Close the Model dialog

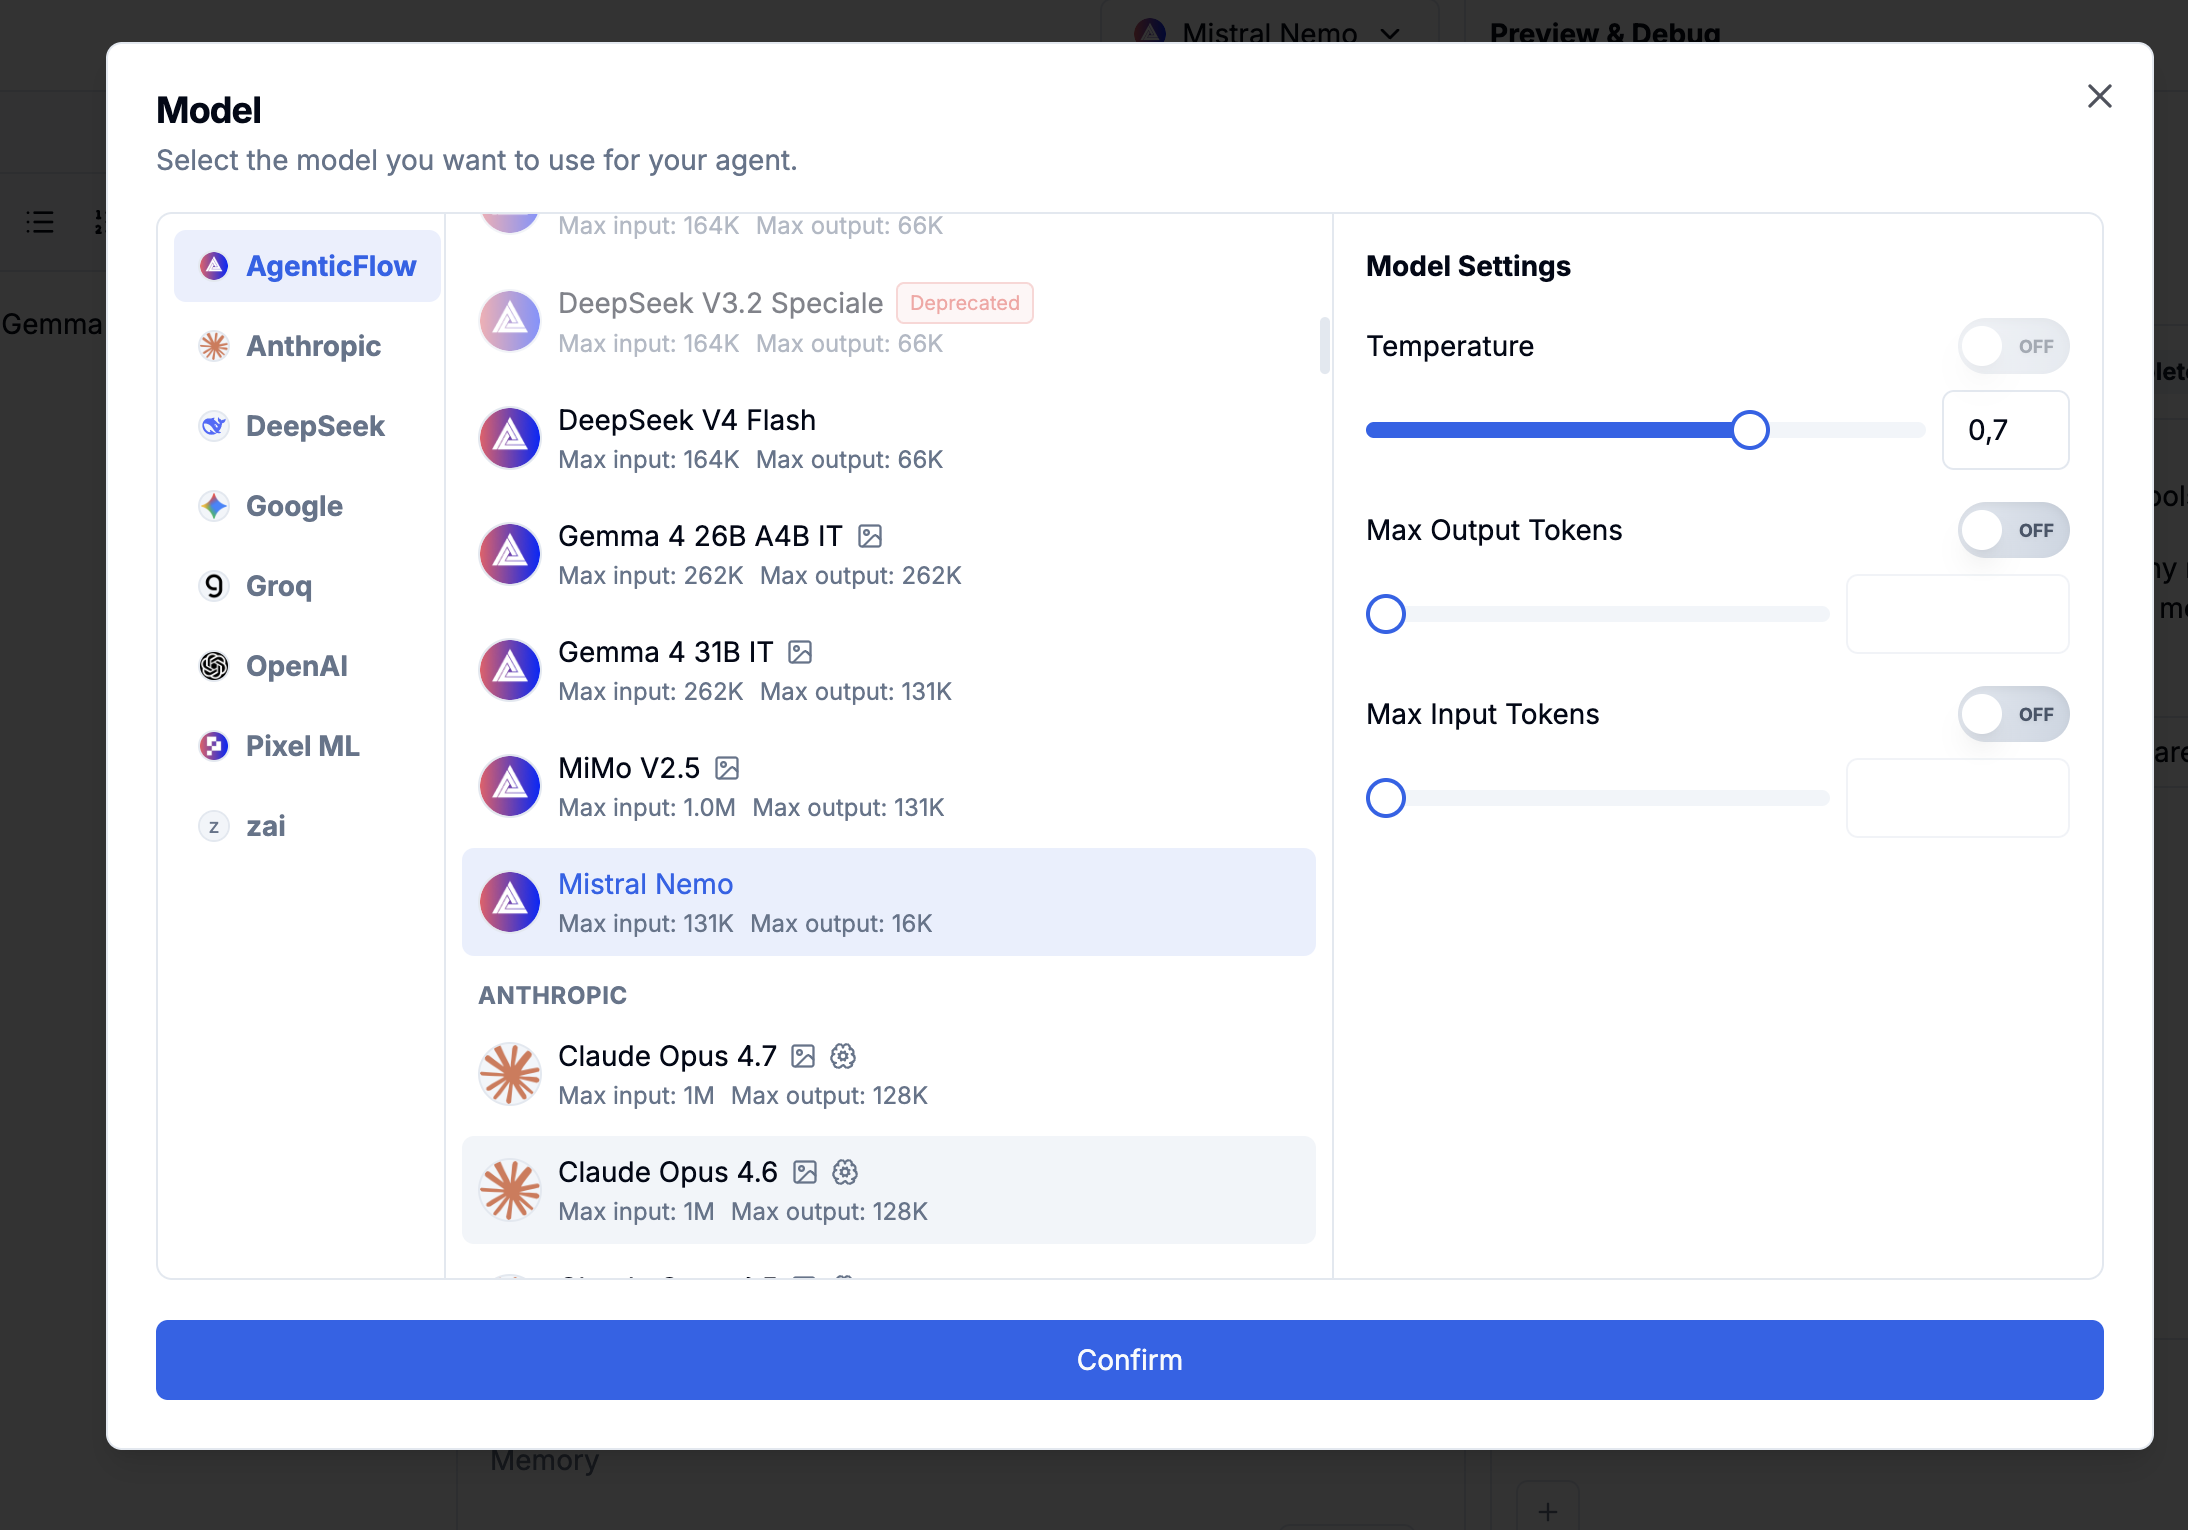coord(2100,96)
